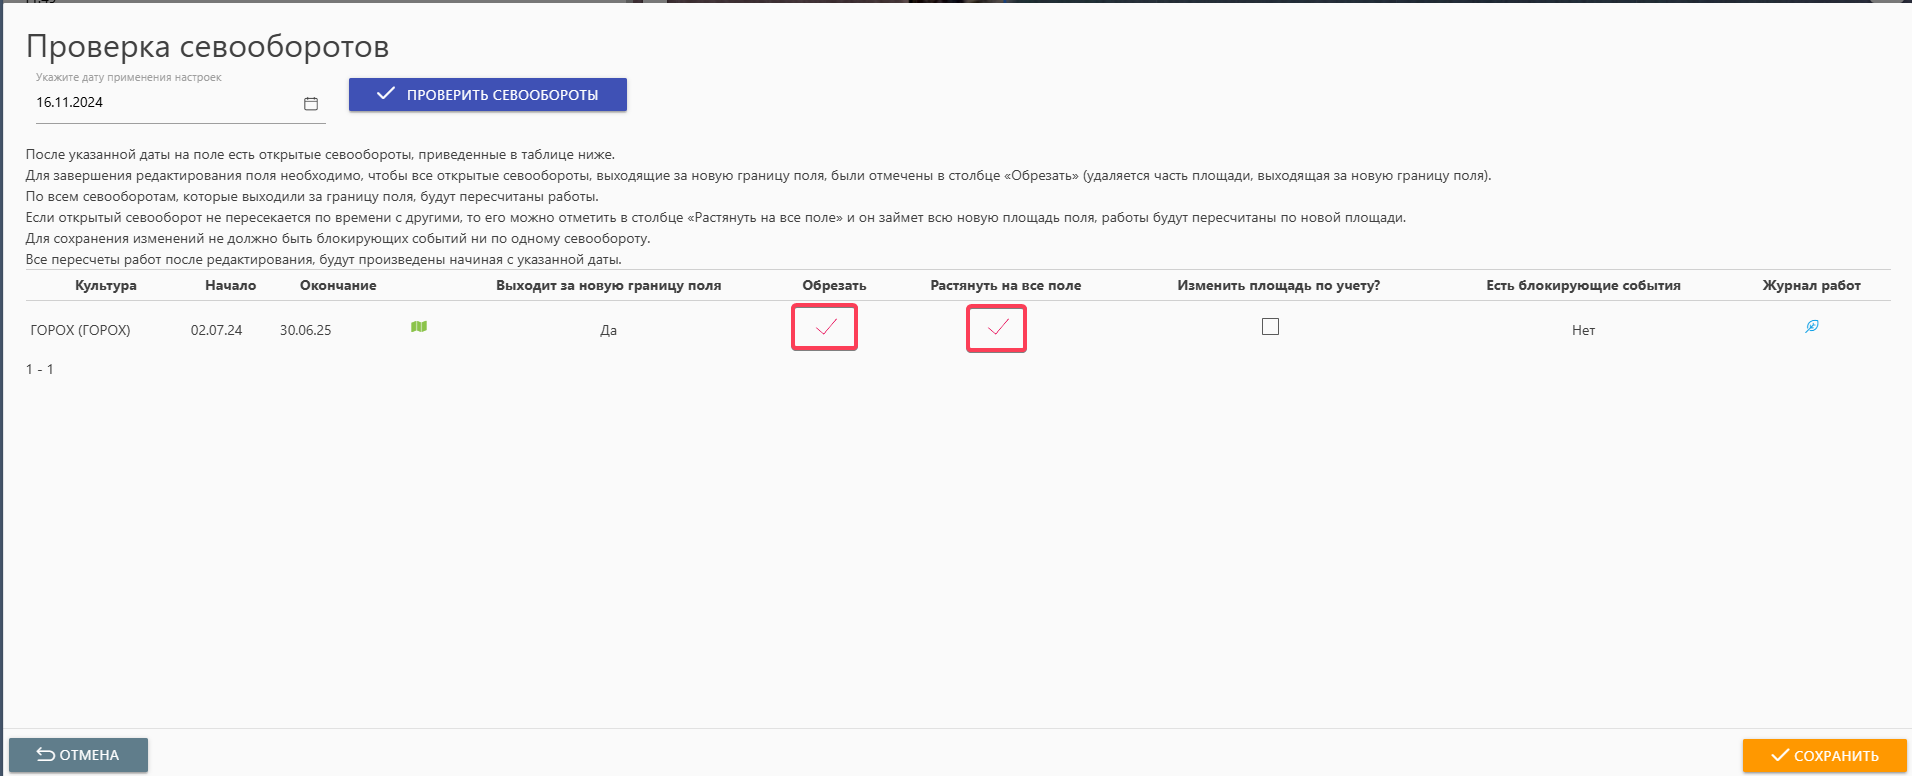Toggle the Обрезать checkbox for ГОРОХ
Image resolution: width=1912 pixels, height=776 pixels.
[825, 327]
